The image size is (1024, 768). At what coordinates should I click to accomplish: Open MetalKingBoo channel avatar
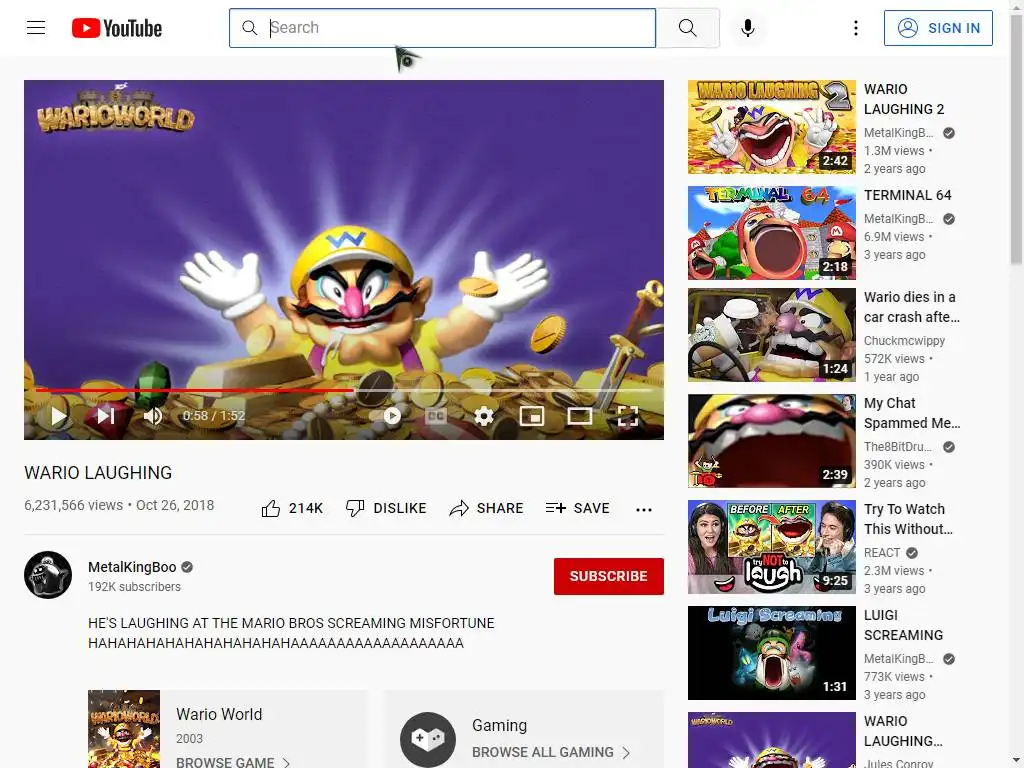tap(48, 575)
